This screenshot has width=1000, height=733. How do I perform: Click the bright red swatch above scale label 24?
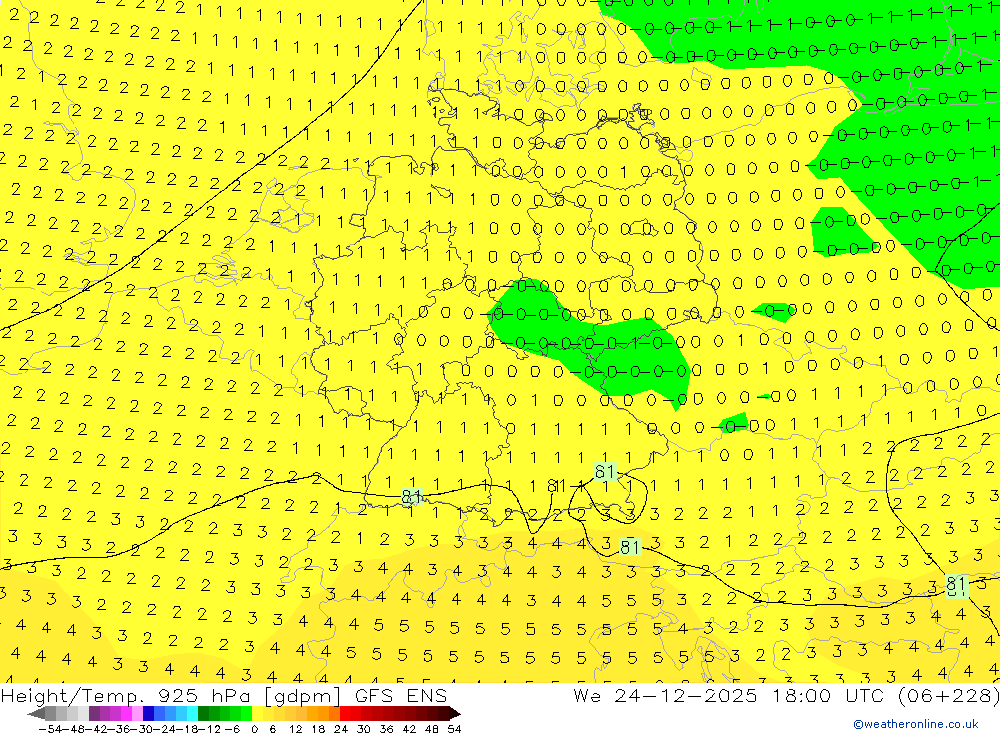345,713
